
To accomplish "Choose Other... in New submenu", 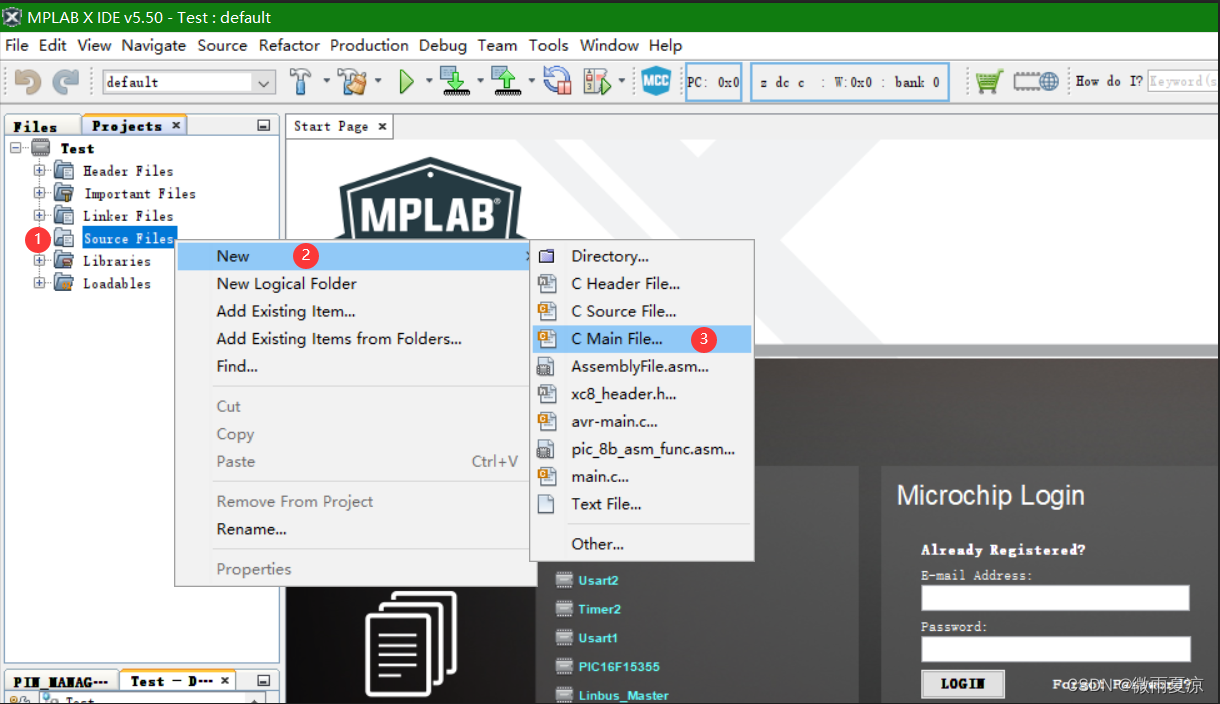I will coord(642,544).
